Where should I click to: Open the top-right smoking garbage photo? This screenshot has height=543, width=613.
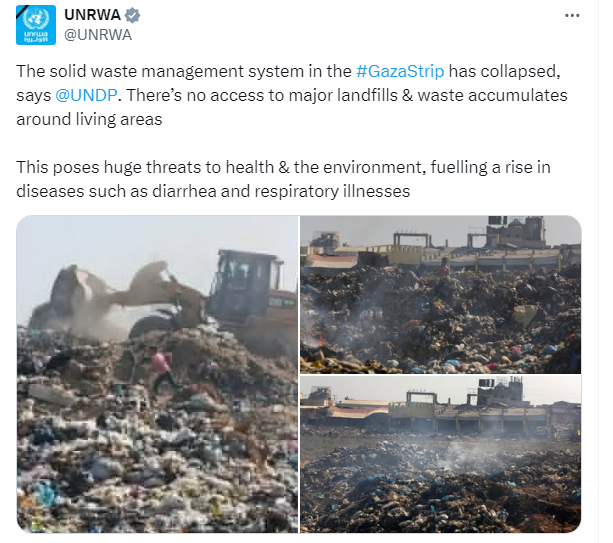pos(441,294)
